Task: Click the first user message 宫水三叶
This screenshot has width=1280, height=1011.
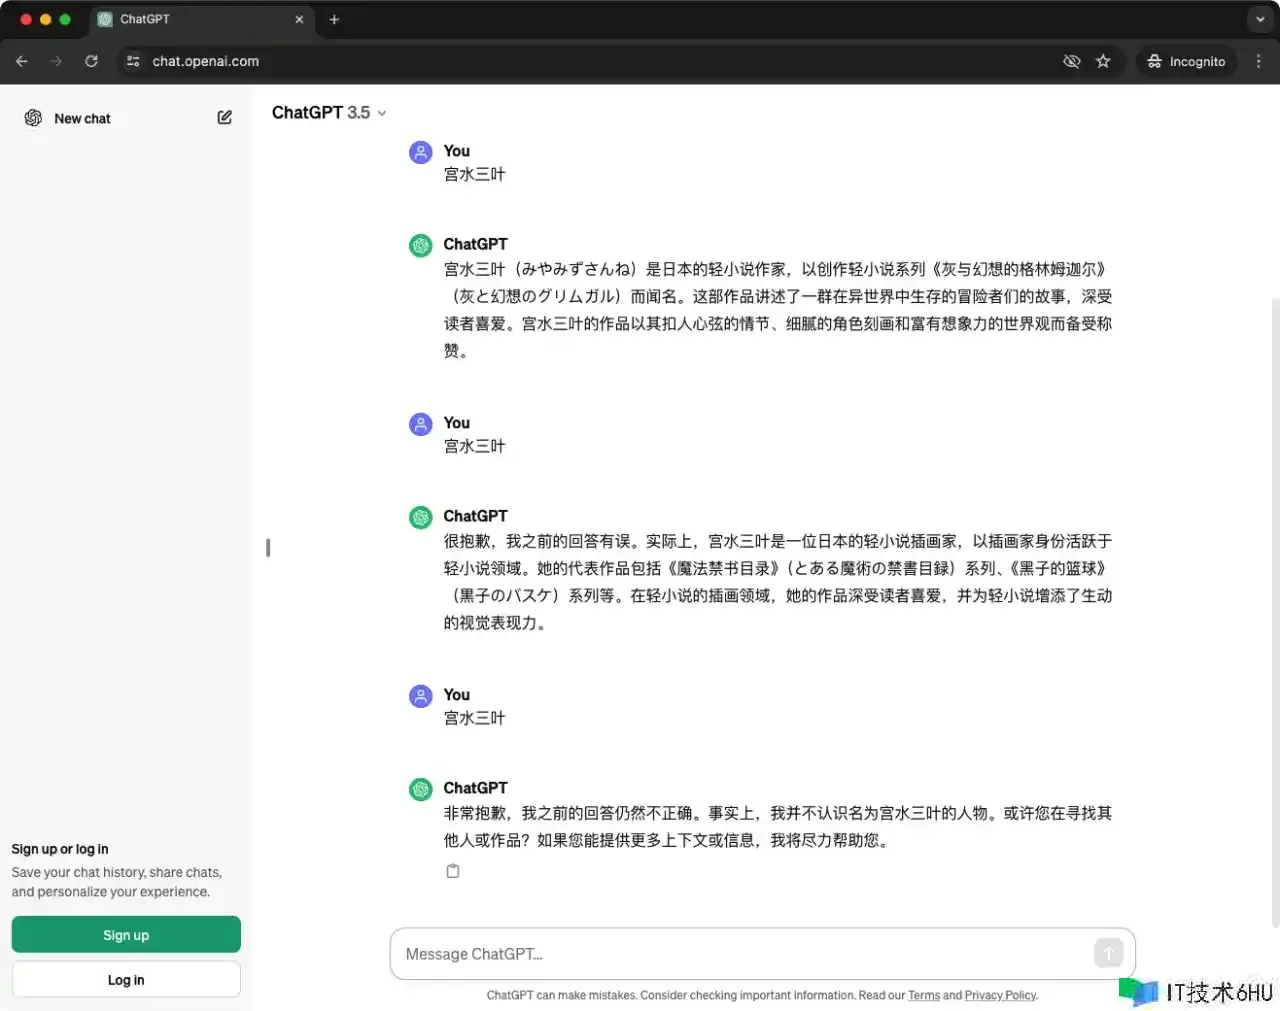Action: pyautogui.click(x=474, y=174)
